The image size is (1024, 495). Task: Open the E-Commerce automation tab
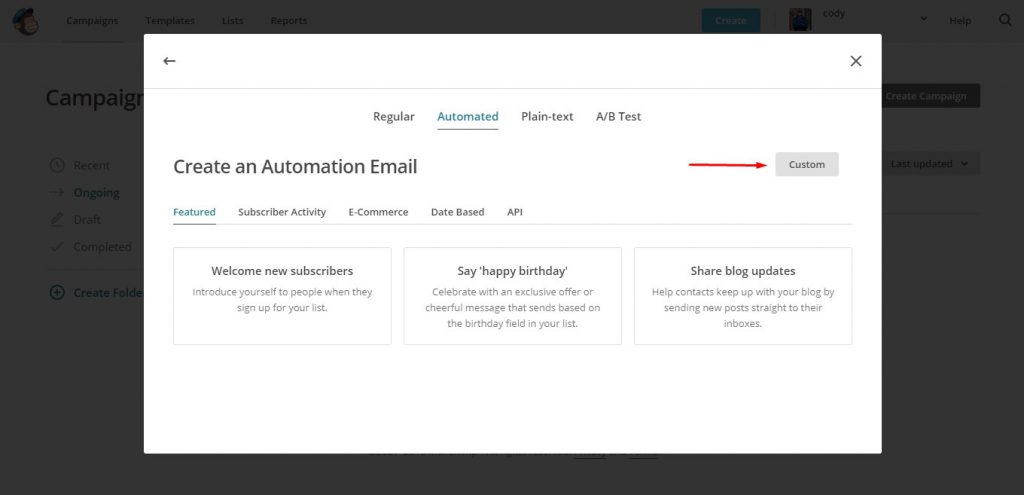point(378,212)
